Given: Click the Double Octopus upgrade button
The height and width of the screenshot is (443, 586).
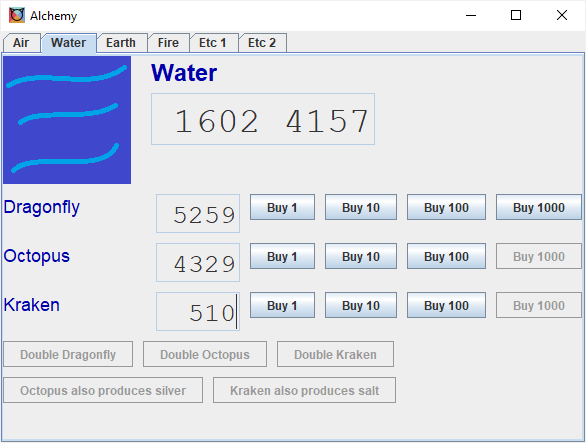Looking at the screenshot, I should (205, 354).
